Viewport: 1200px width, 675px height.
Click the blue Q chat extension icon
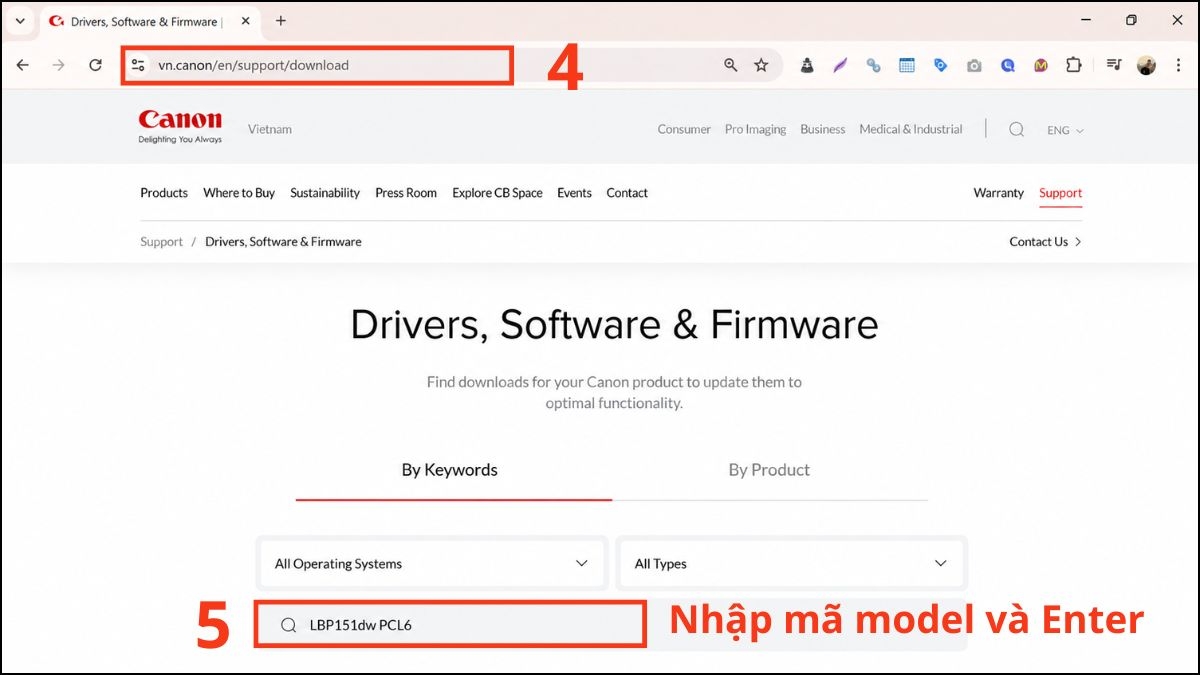click(x=1008, y=65)
